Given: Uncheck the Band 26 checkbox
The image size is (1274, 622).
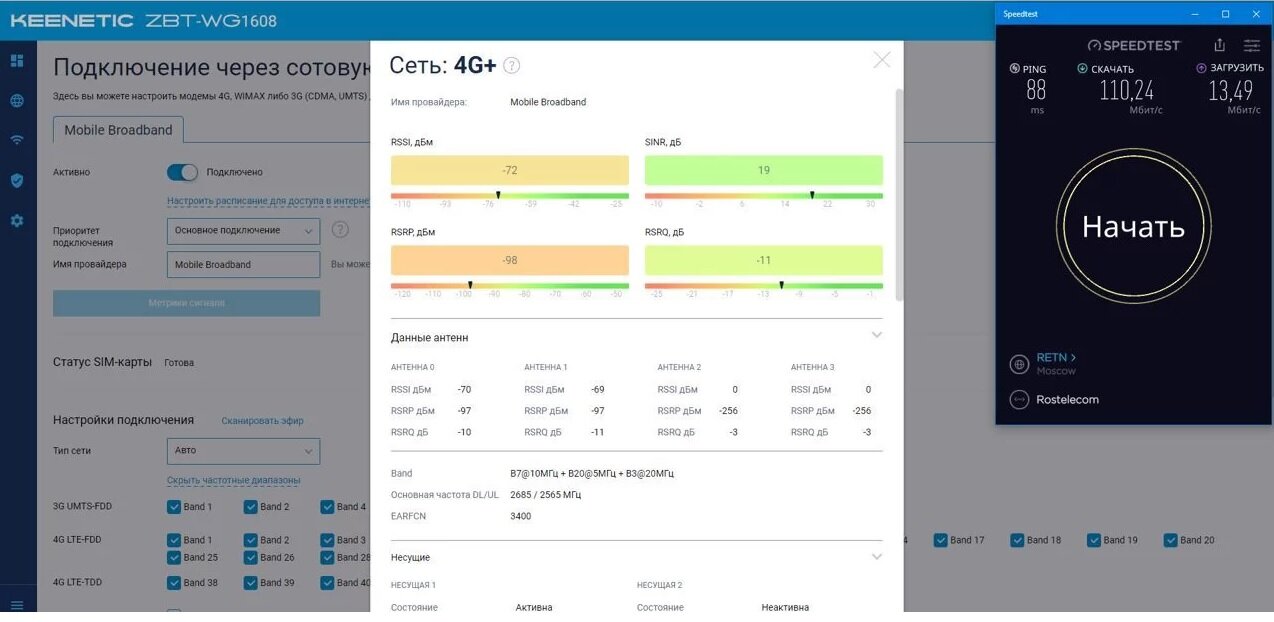Looking at the screenshot, I should 251,557.
